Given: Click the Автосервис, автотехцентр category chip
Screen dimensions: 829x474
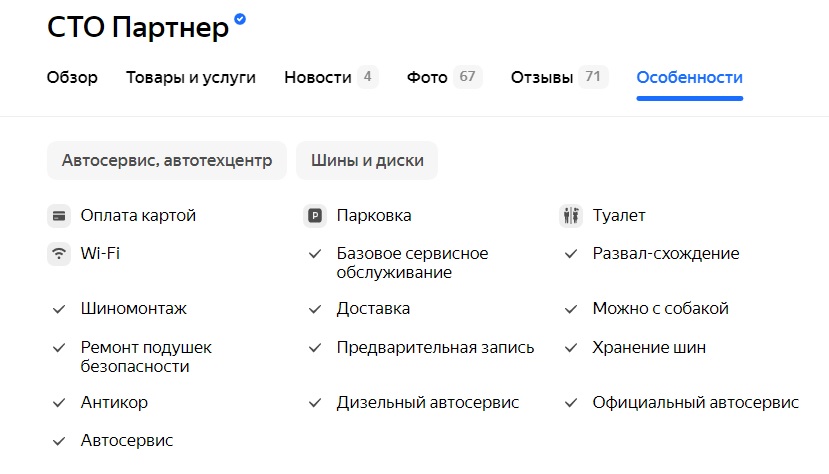Looking at the screenshot, I should coord(167,160).
